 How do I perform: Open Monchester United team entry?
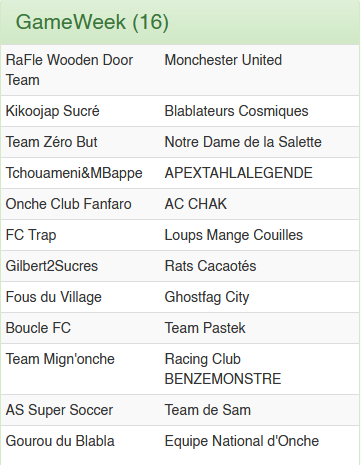(223, 60)
